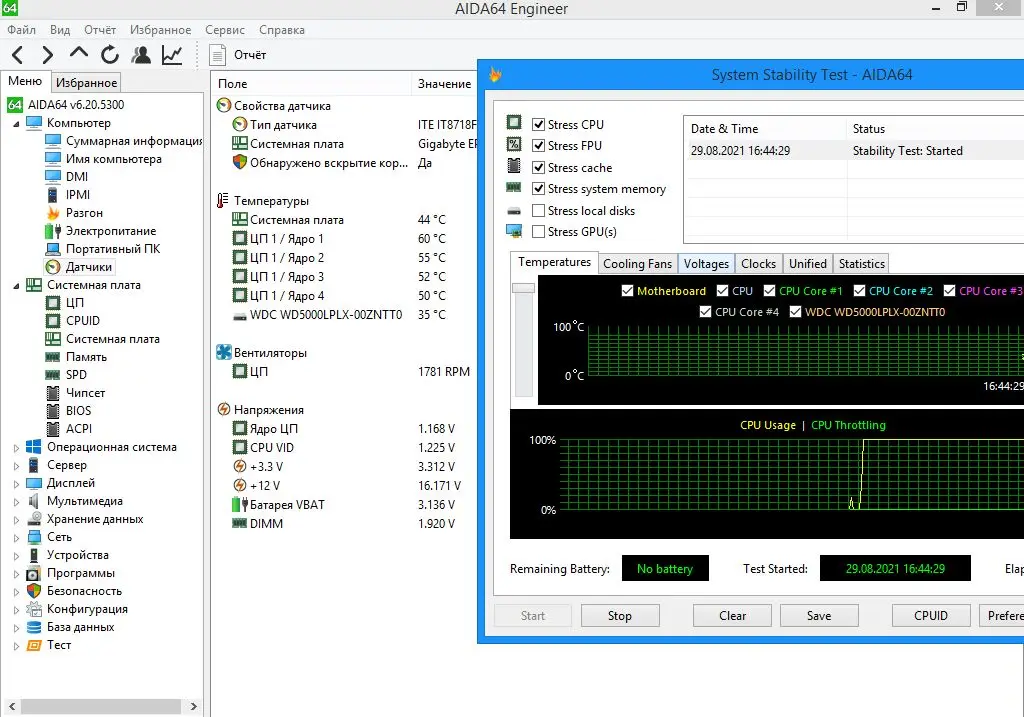Expand the Мультимедиа tree node
This screenshot has width=1024, height=717.
coord(16,501)
